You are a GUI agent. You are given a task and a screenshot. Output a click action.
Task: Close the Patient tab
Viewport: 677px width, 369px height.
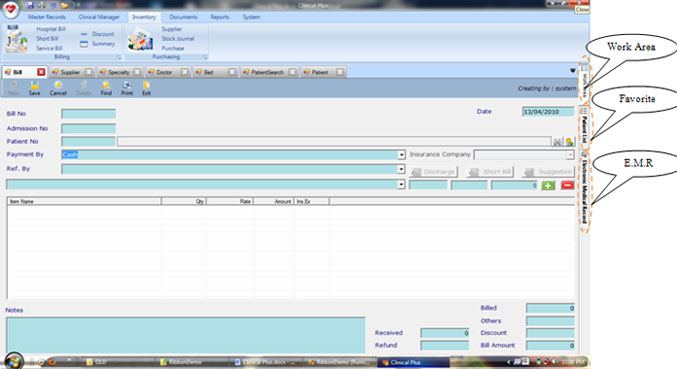pyautogui.click(x=340, y=72)
